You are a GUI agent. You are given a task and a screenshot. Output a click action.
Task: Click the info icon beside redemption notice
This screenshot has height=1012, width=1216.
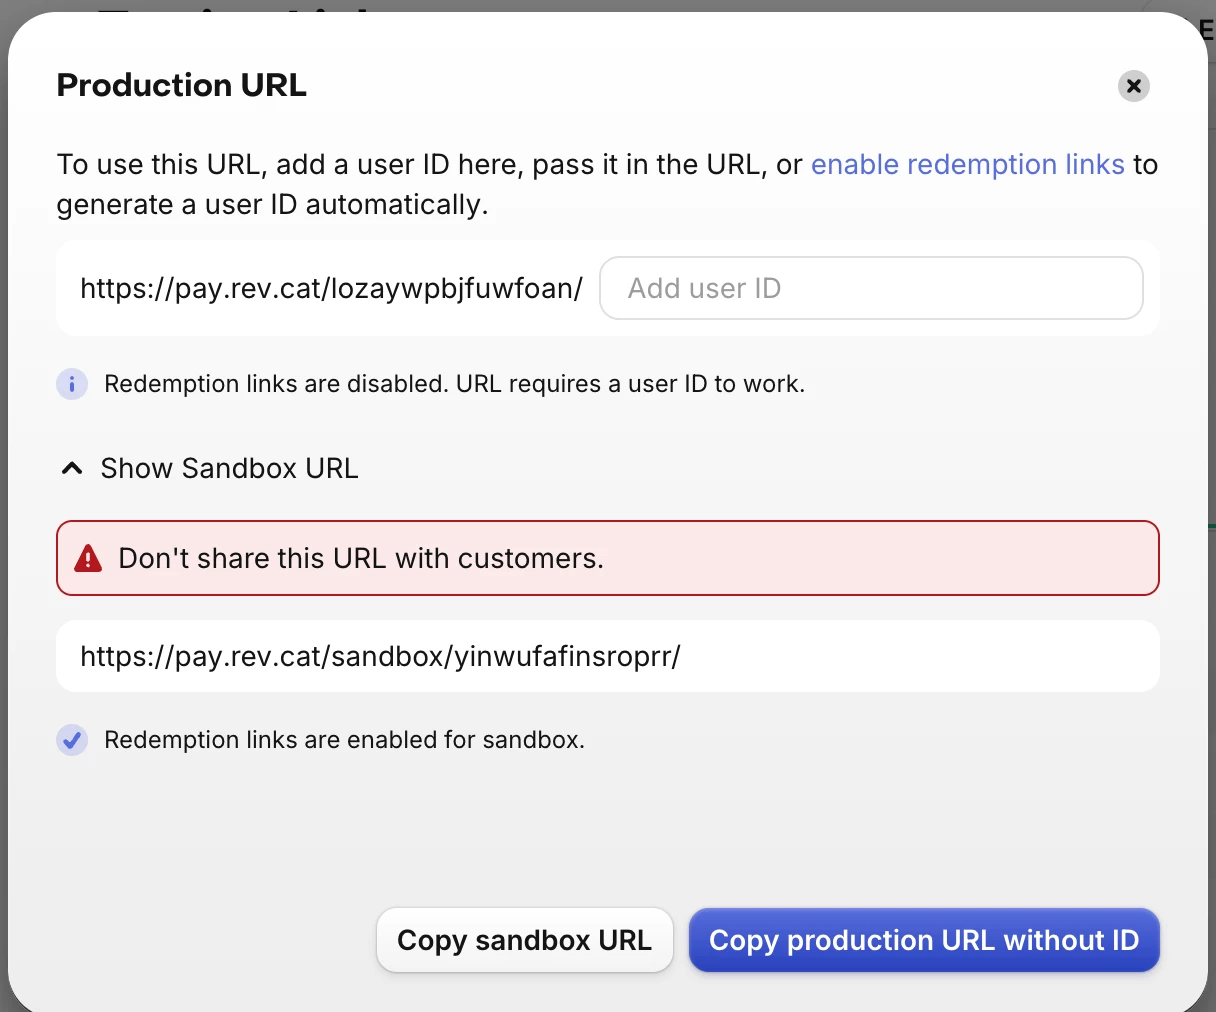coord(72,384)
